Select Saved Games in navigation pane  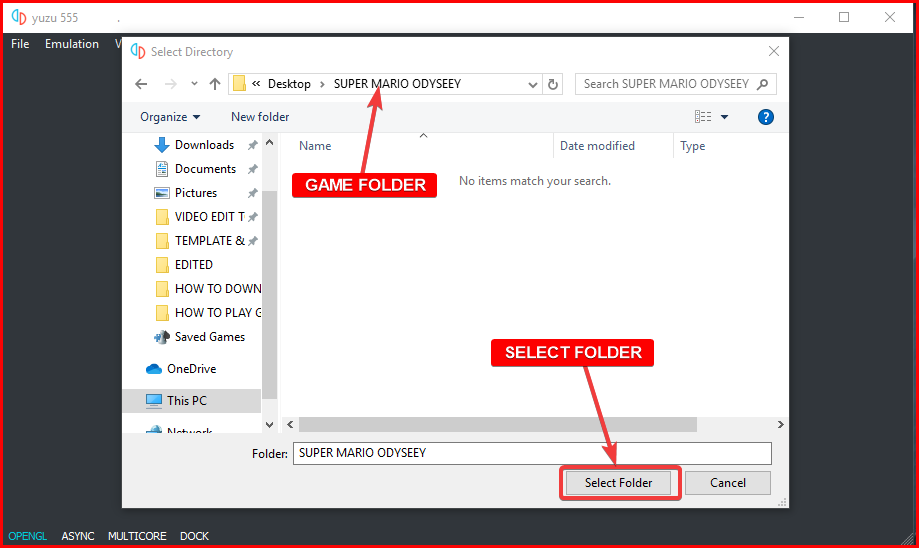pyautogui.click(x=209, y=337)
